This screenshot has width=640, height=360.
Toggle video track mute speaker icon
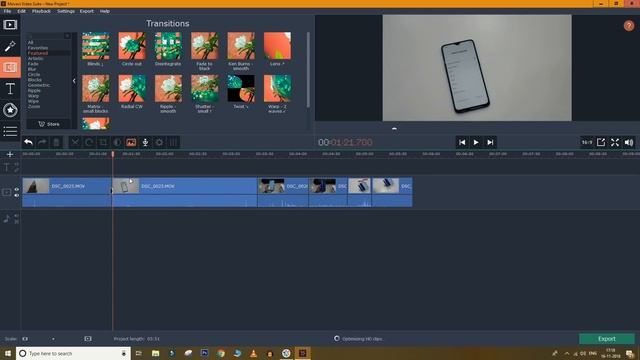pyautogui.click(x=17, y=196)
